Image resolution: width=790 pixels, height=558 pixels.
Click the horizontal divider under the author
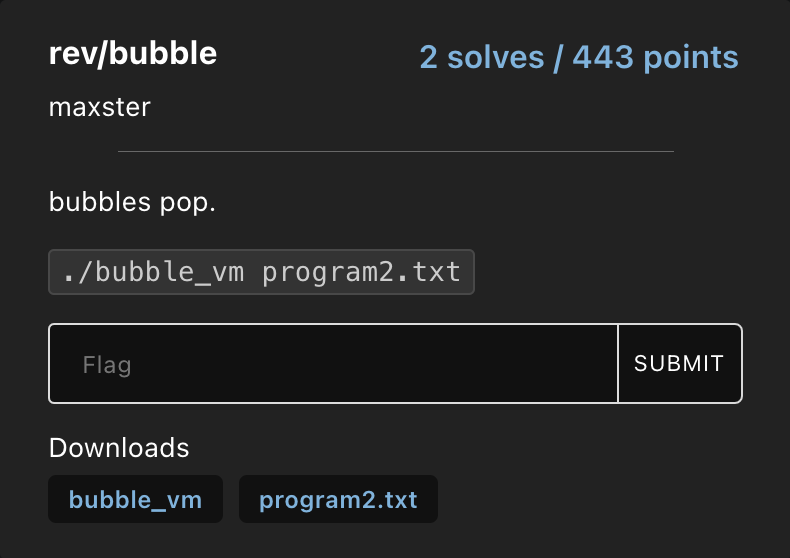[x=395, y=152]
